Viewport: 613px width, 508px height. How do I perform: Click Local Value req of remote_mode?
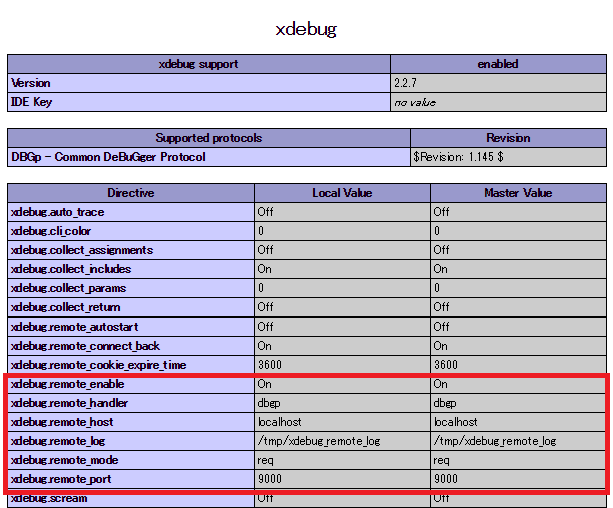(342, 460)
